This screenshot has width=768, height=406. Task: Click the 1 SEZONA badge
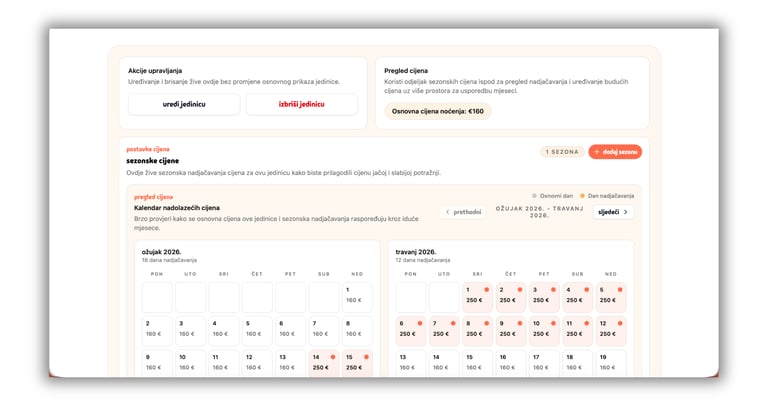pos(561,152)
